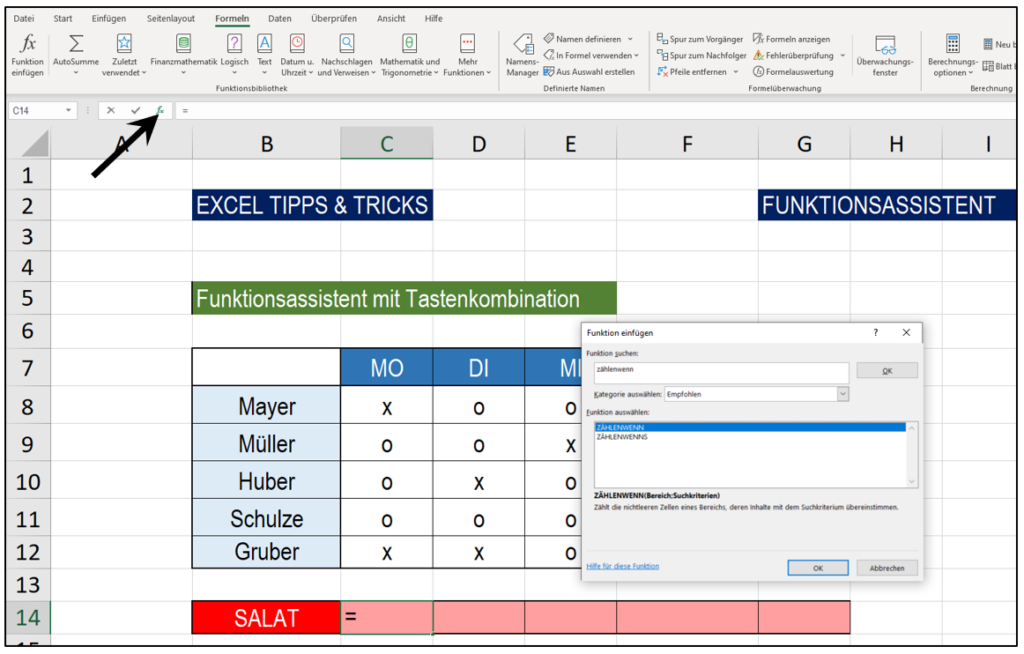The width and height of the screenshot is (1024, 654).
Task: Click Pfeile entfernen
Action: pyautogui.click(x=692, y=72)
